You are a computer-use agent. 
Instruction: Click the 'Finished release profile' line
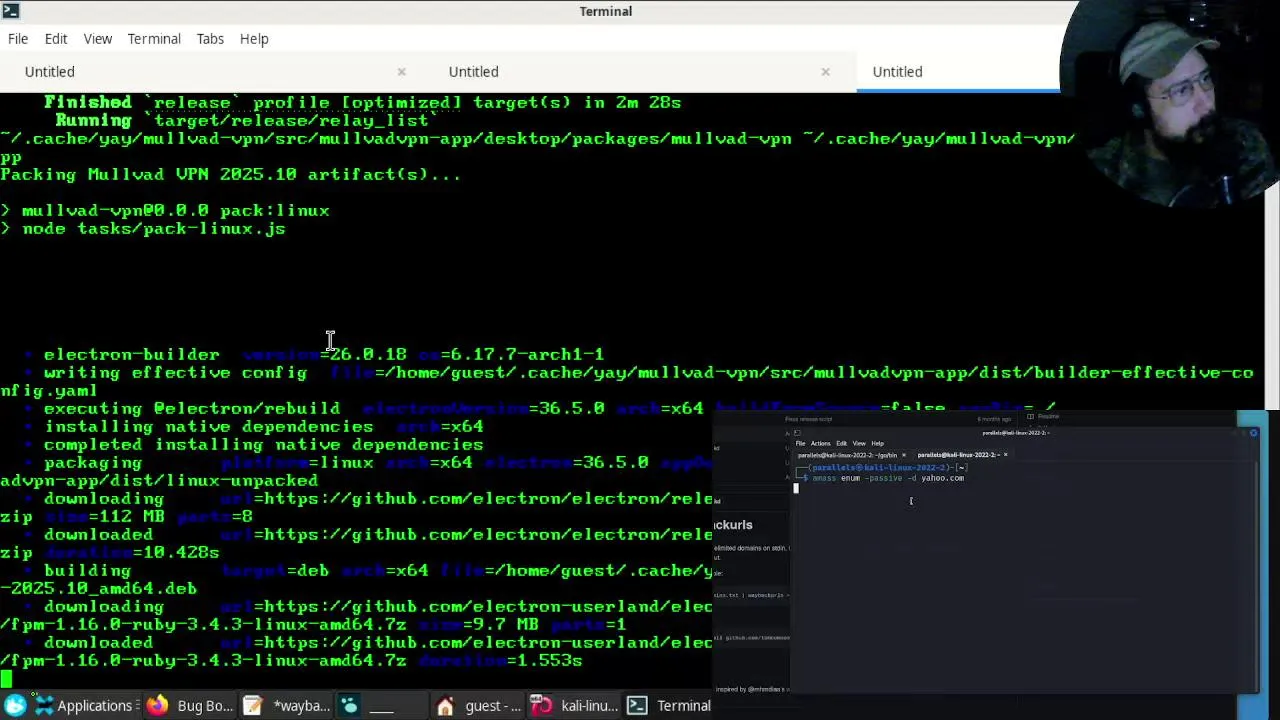[362, 102]
